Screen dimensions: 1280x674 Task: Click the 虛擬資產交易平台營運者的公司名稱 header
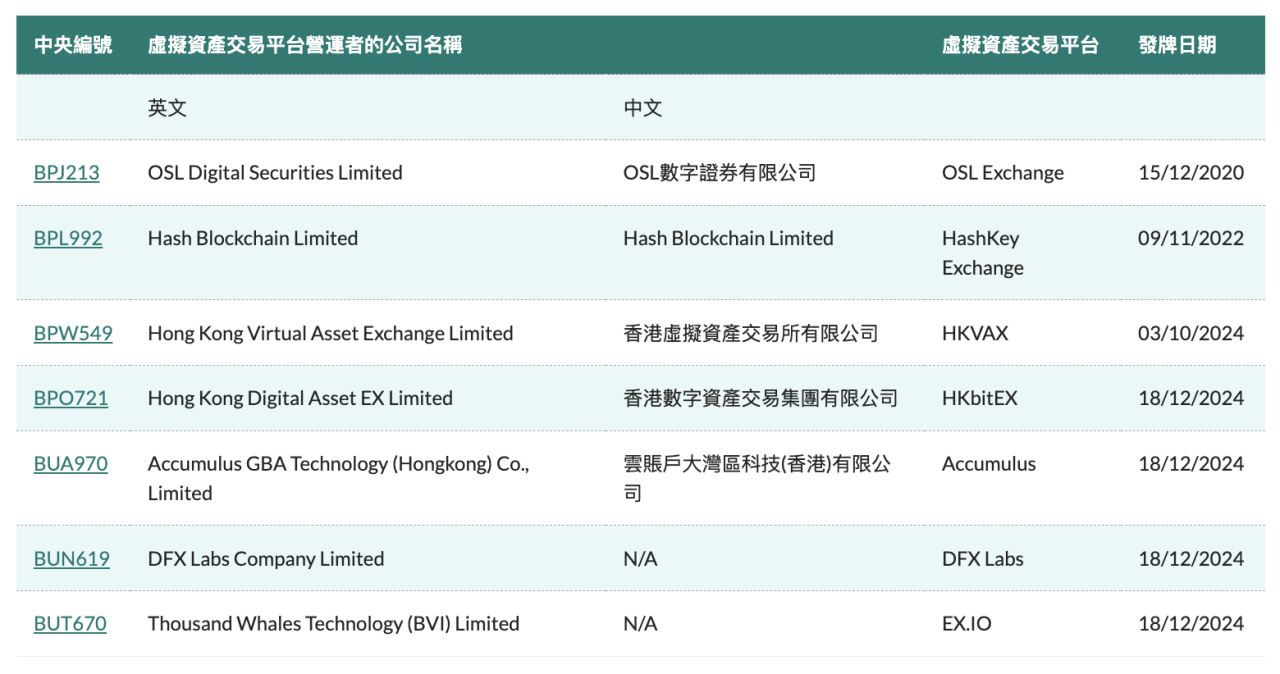(305, 45)
